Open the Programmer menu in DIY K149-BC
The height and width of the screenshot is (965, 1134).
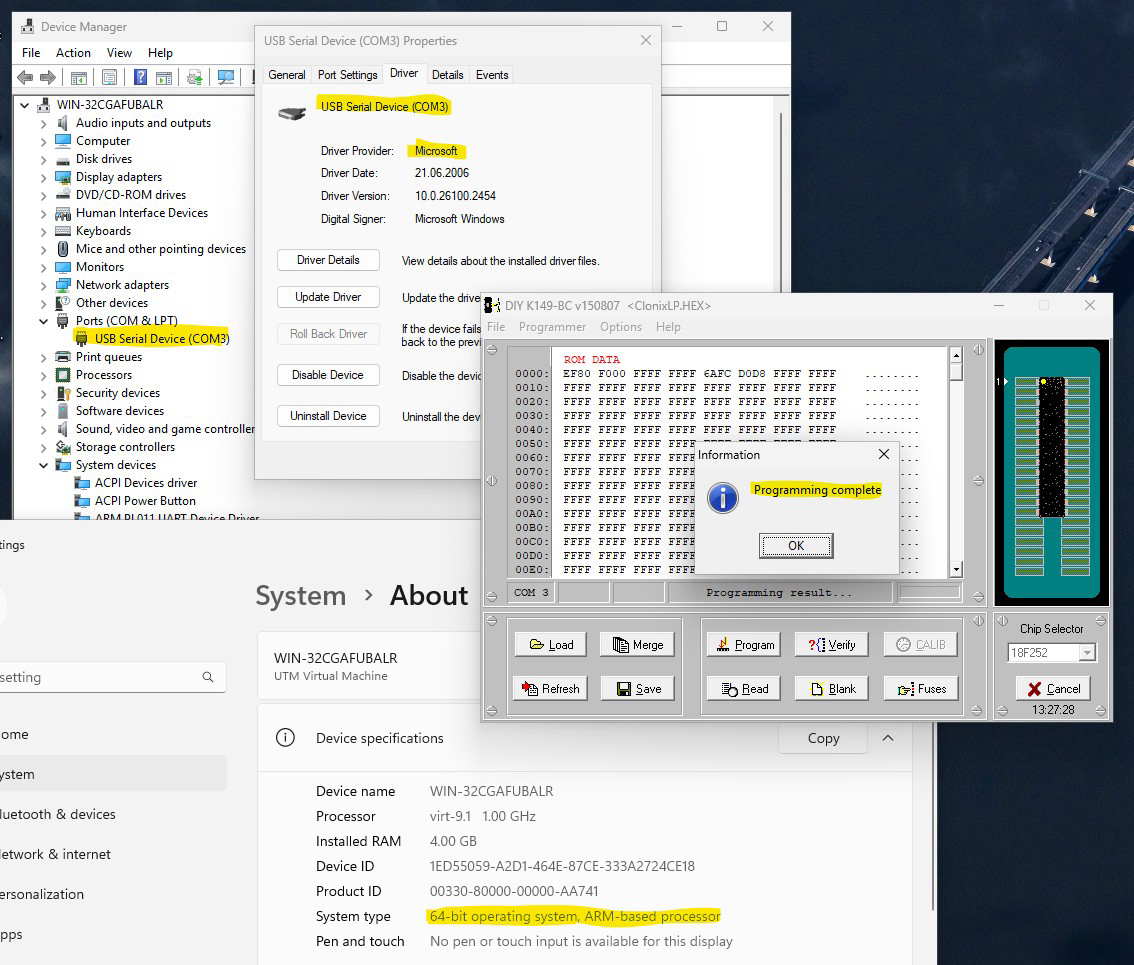(x=552, y=327)
